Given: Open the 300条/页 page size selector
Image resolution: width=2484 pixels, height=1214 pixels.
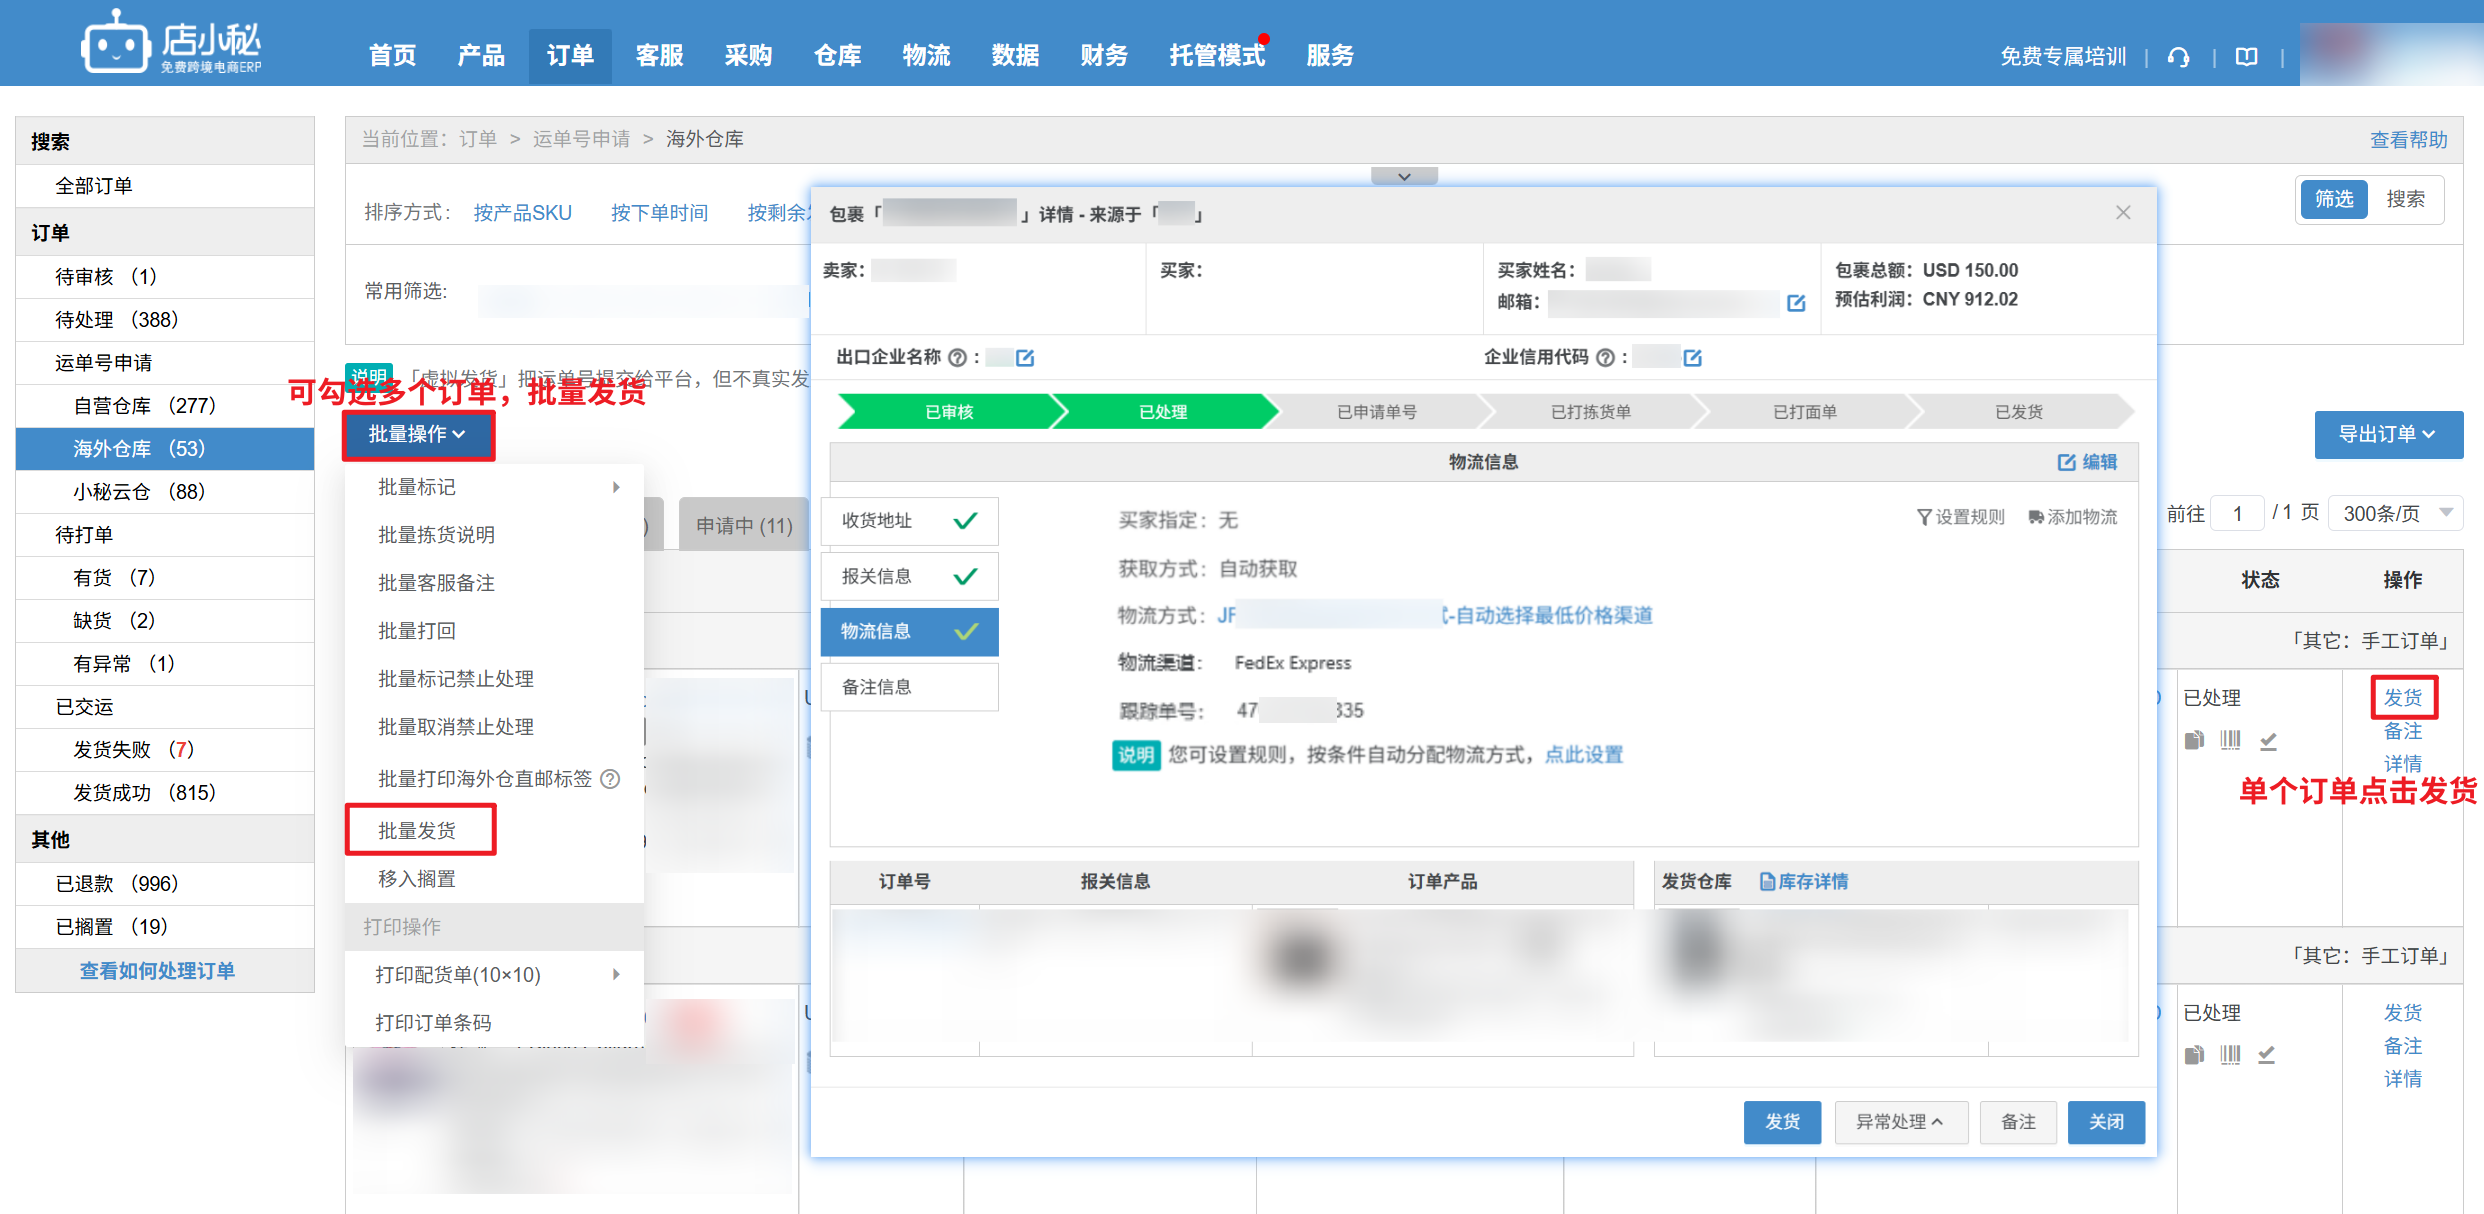Looking at the screenshot, I should pyautogui.click(x=2395, y=513).
